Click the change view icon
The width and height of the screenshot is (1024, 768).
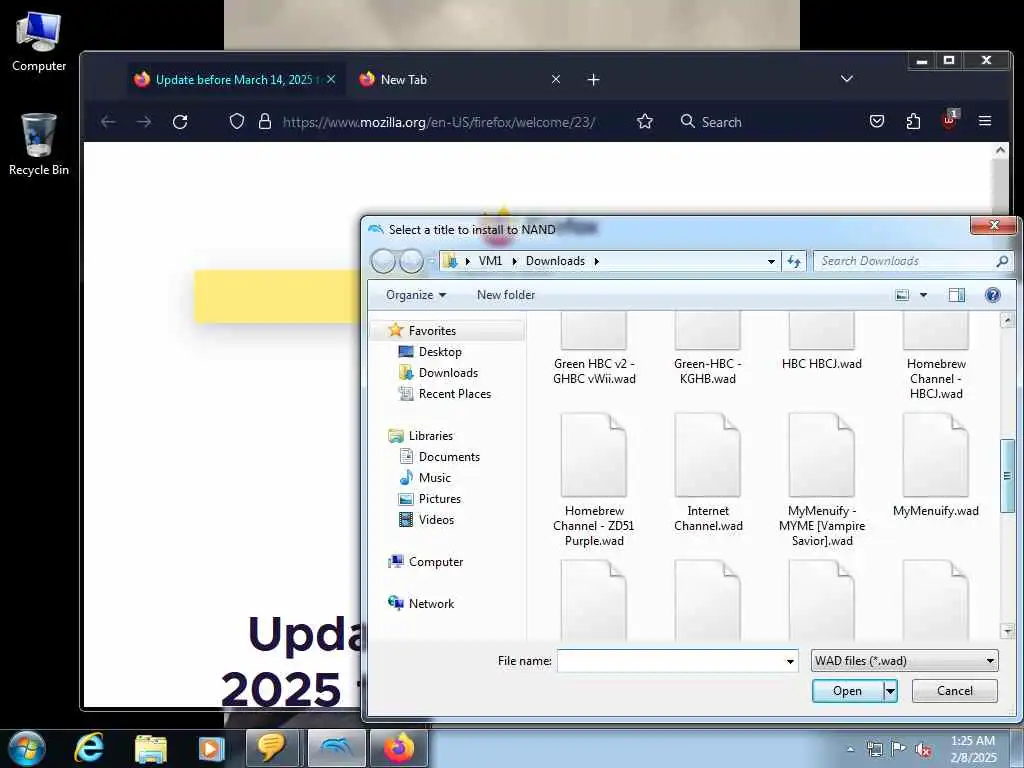pos(902,295)
